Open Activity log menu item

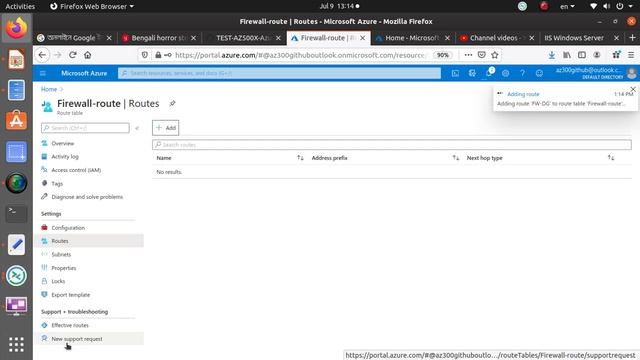coord(65,157)
